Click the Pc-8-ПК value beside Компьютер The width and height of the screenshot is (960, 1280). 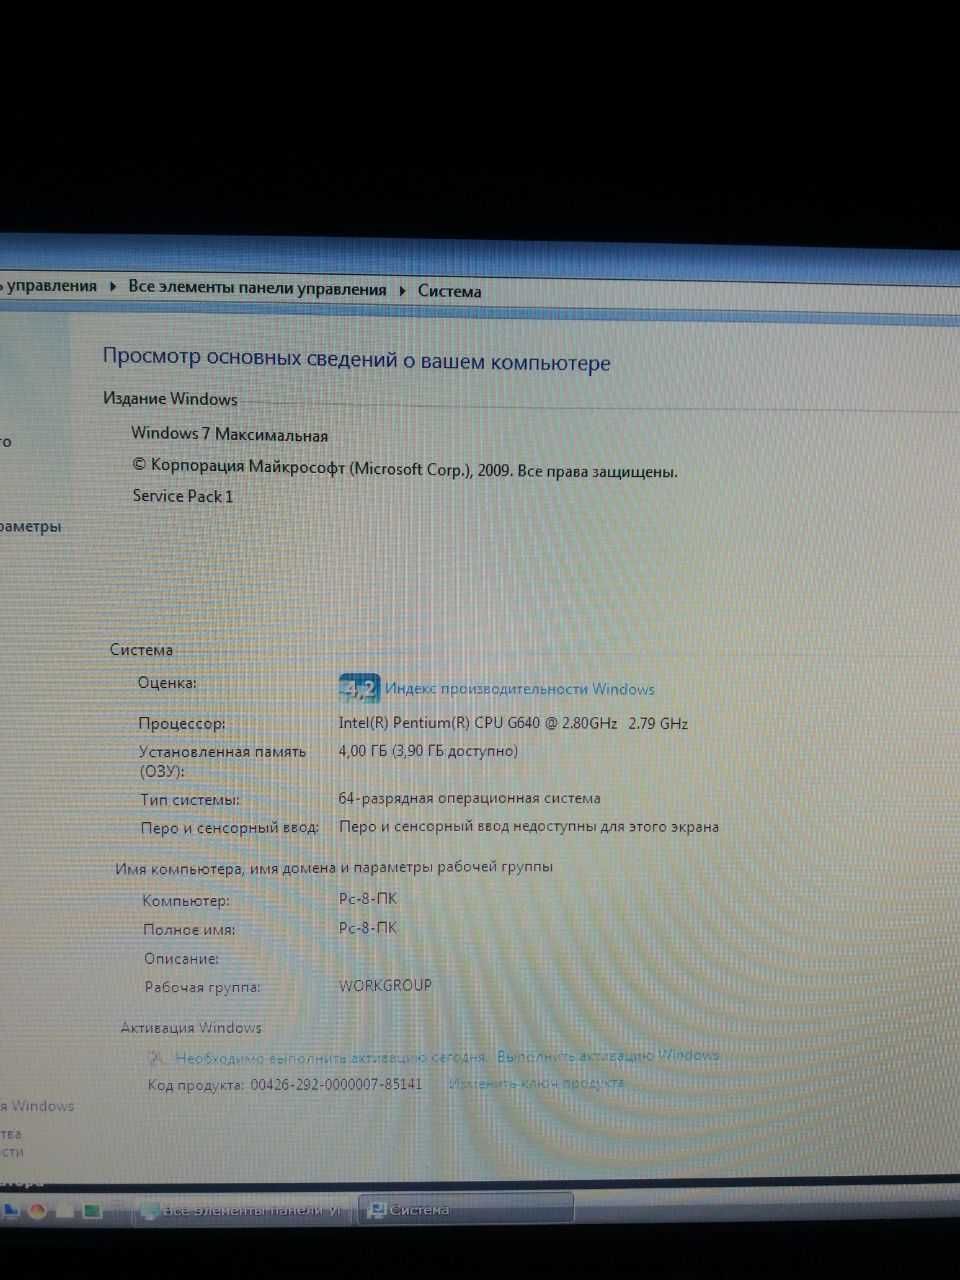click(x=368, y=898)
